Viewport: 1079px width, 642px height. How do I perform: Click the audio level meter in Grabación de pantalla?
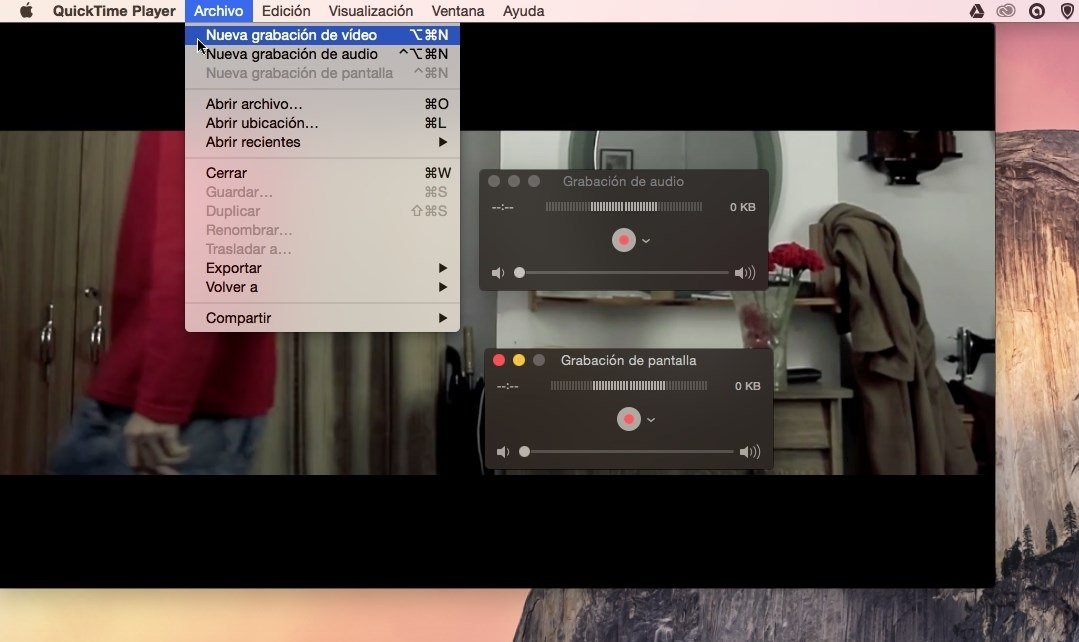629,385
